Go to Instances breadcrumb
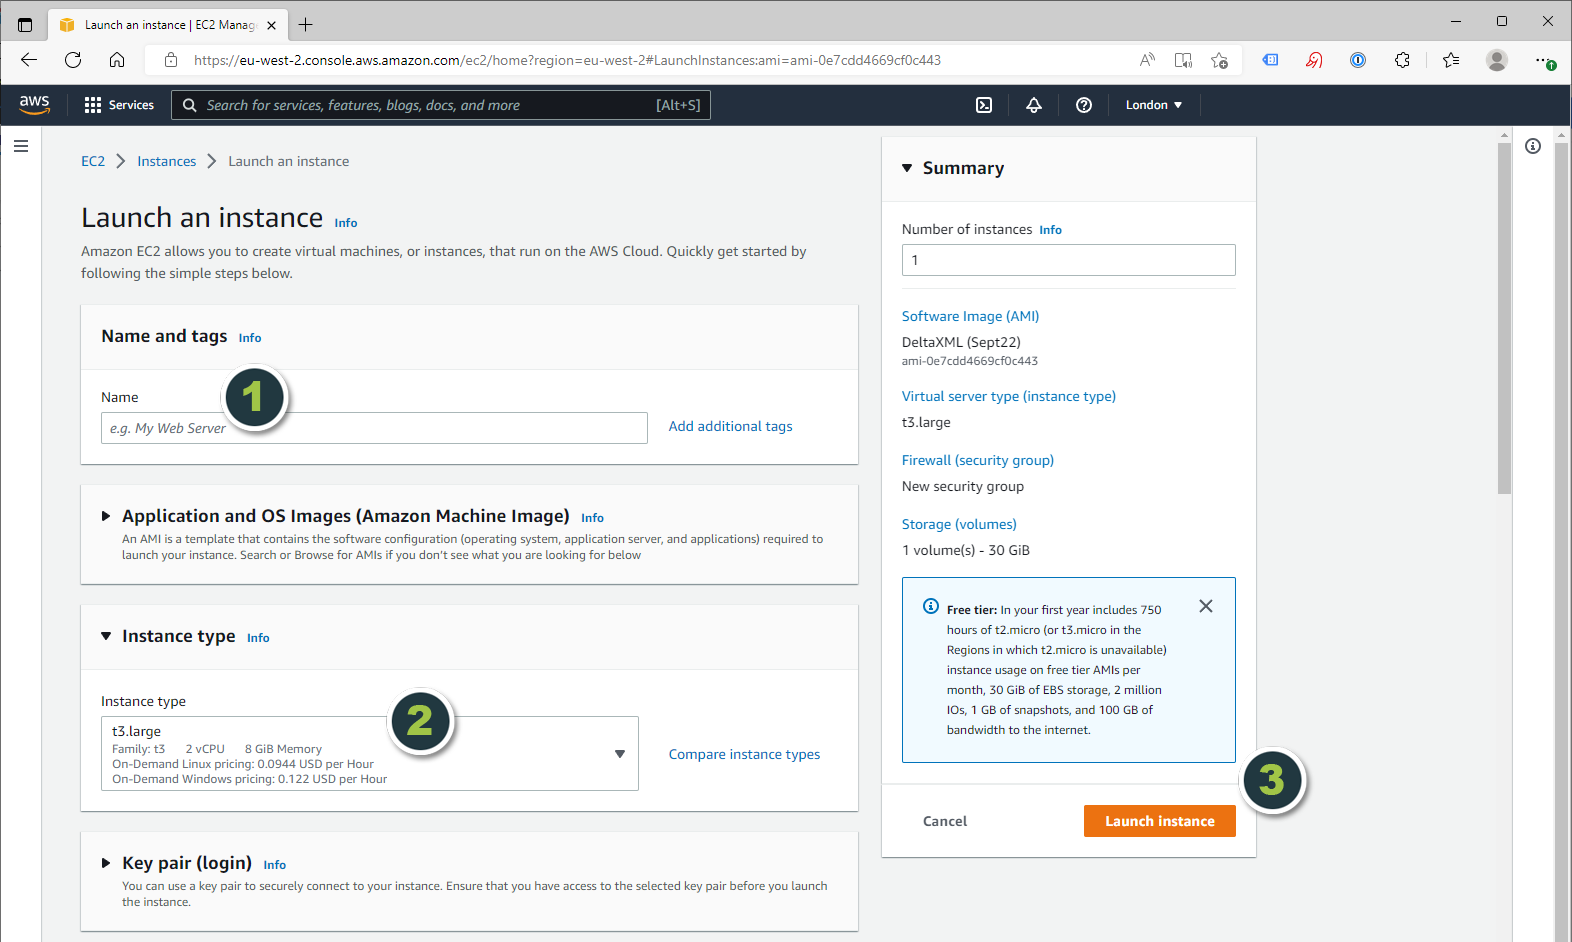1572x942 pixels. click(166, 161)
